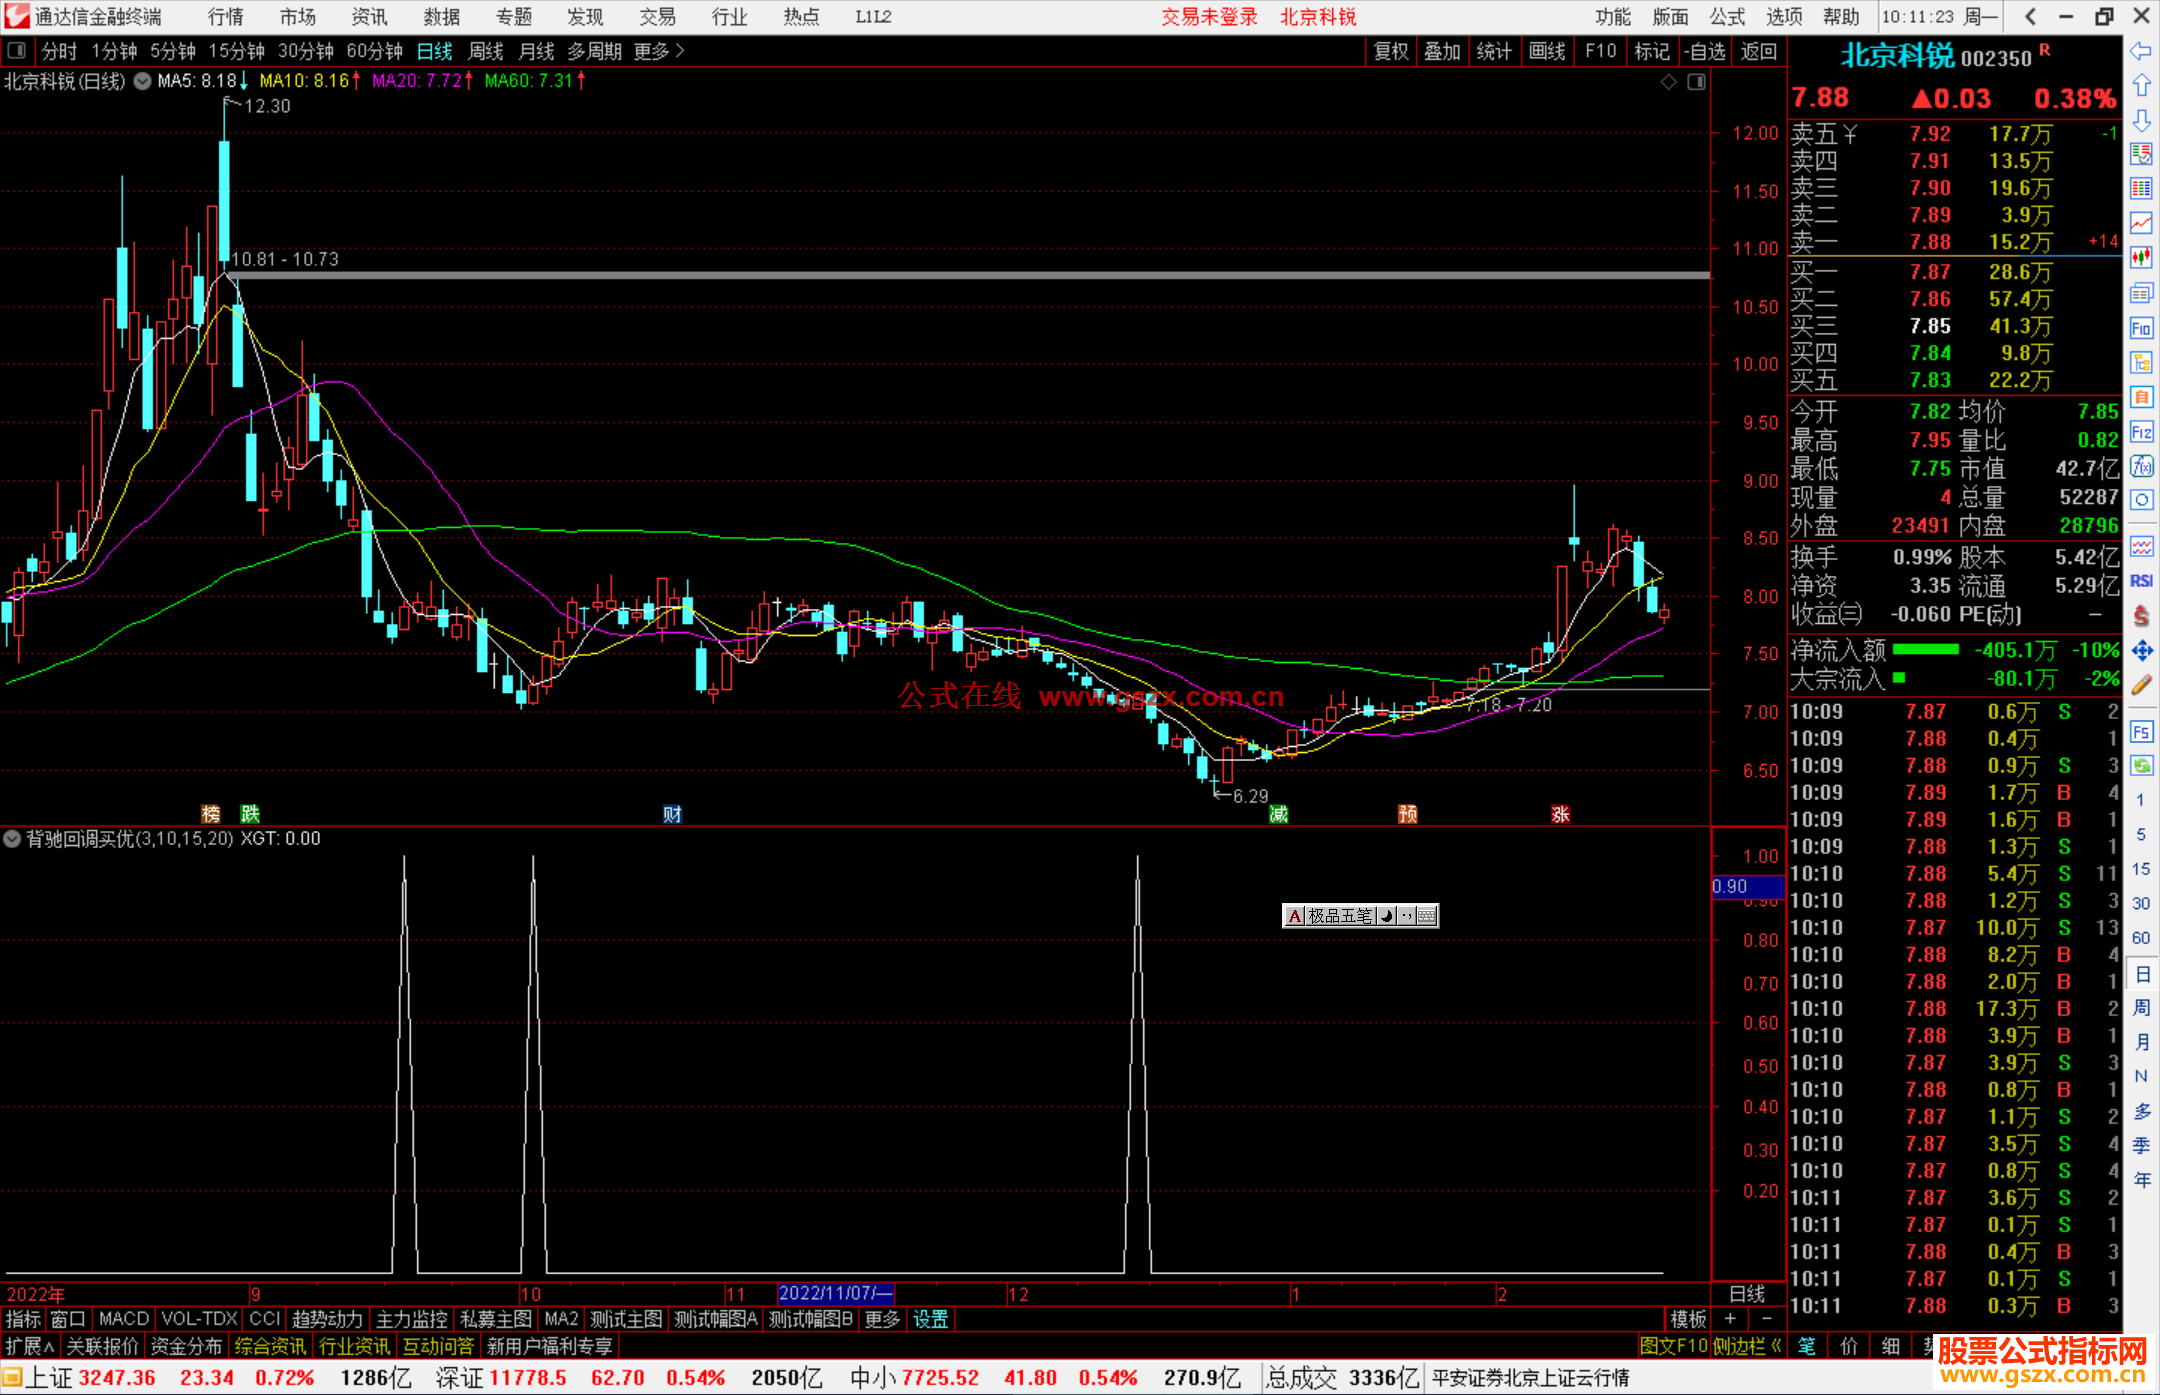Toggle the 背驰回调买优 indicator round button
This screenshot has height=1395, width=2160.
coord(13,839)
